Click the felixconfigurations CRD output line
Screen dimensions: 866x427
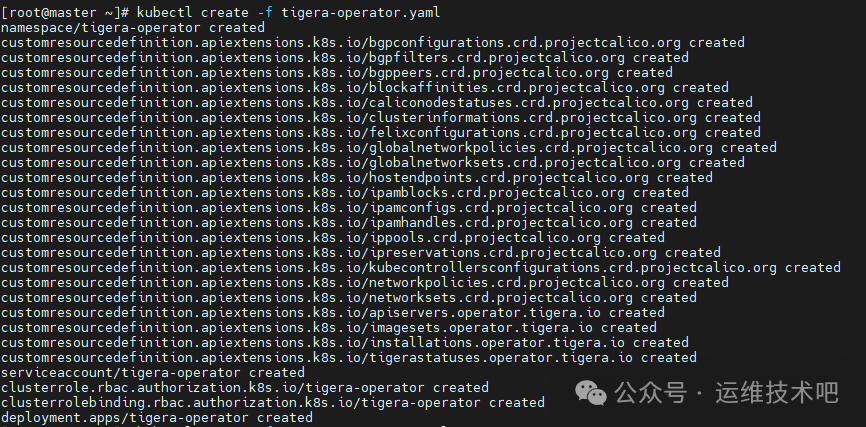380,132
